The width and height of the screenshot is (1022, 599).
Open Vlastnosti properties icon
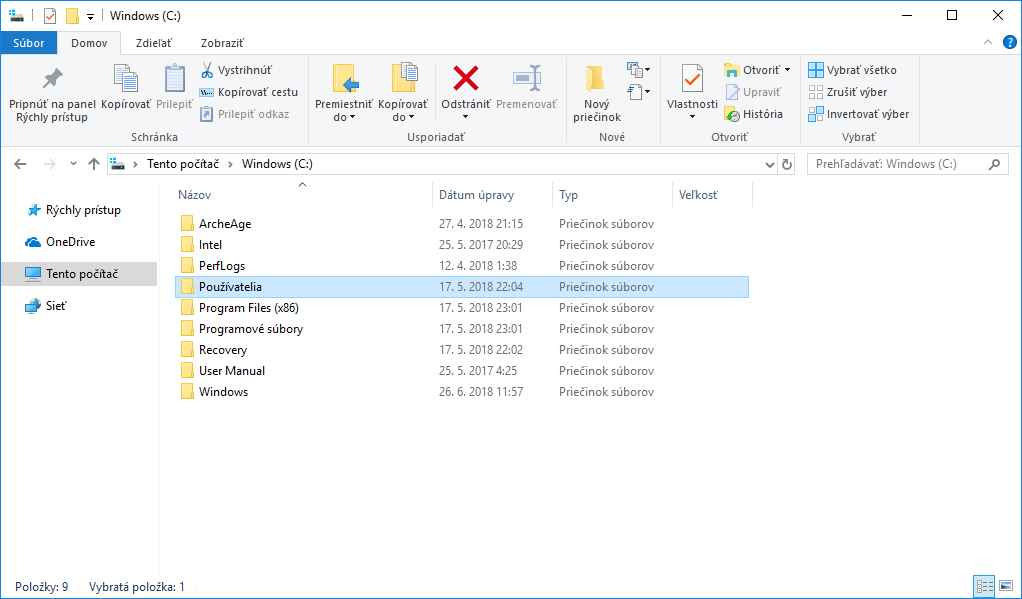692,78
